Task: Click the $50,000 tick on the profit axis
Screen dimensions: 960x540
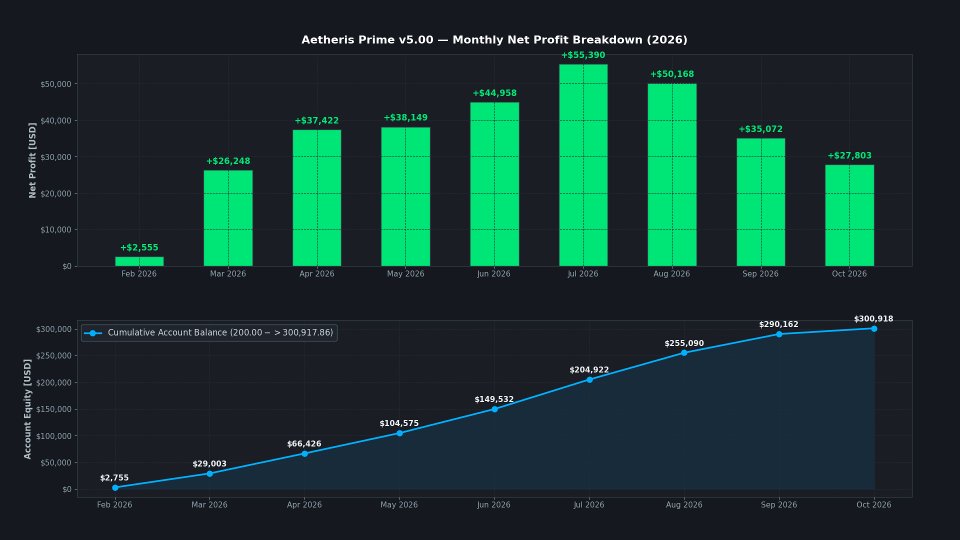Action: (56, 84)
